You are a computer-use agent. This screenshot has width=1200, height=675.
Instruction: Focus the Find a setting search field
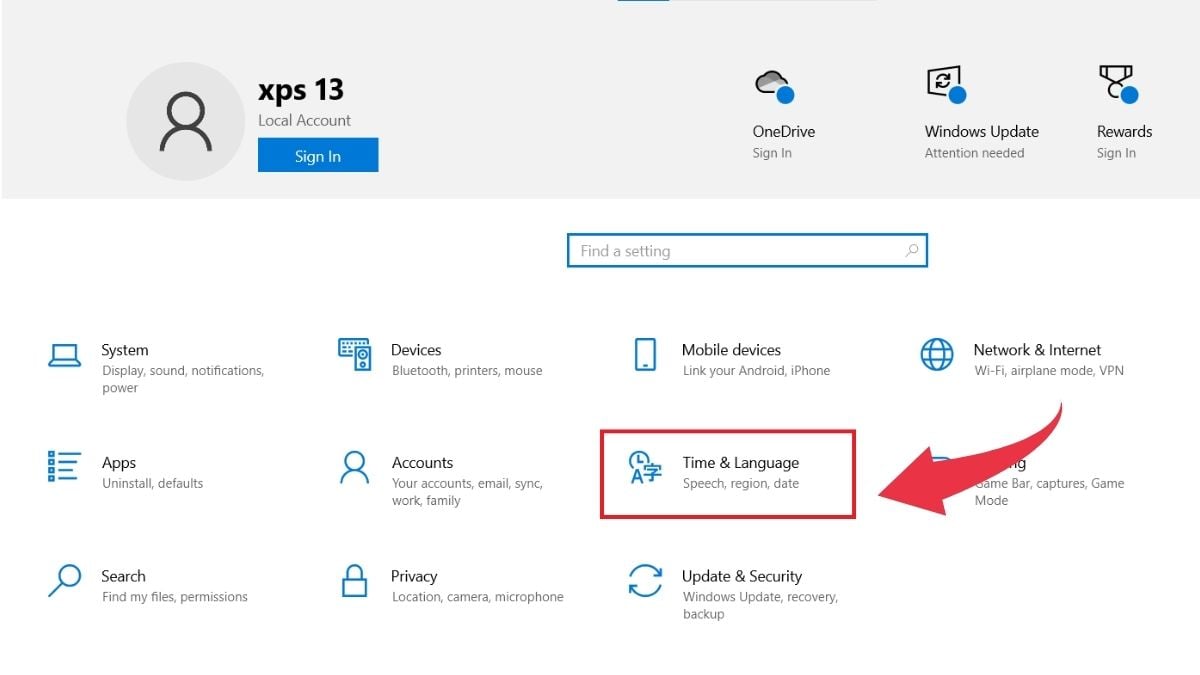click(x=747, y=251)
